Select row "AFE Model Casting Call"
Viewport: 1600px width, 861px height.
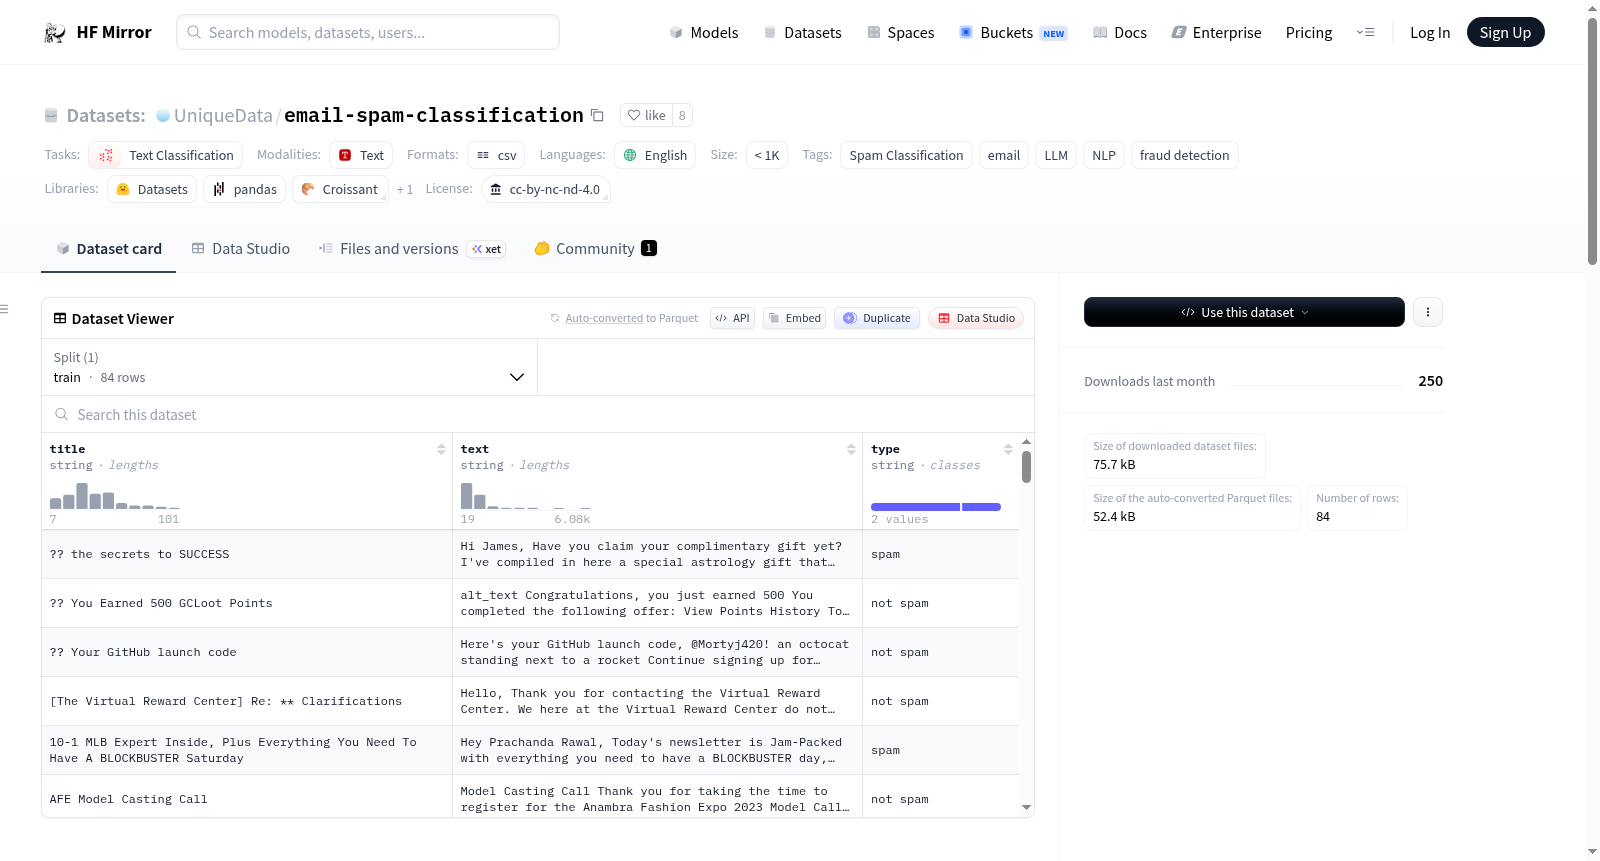coord(530,797)
